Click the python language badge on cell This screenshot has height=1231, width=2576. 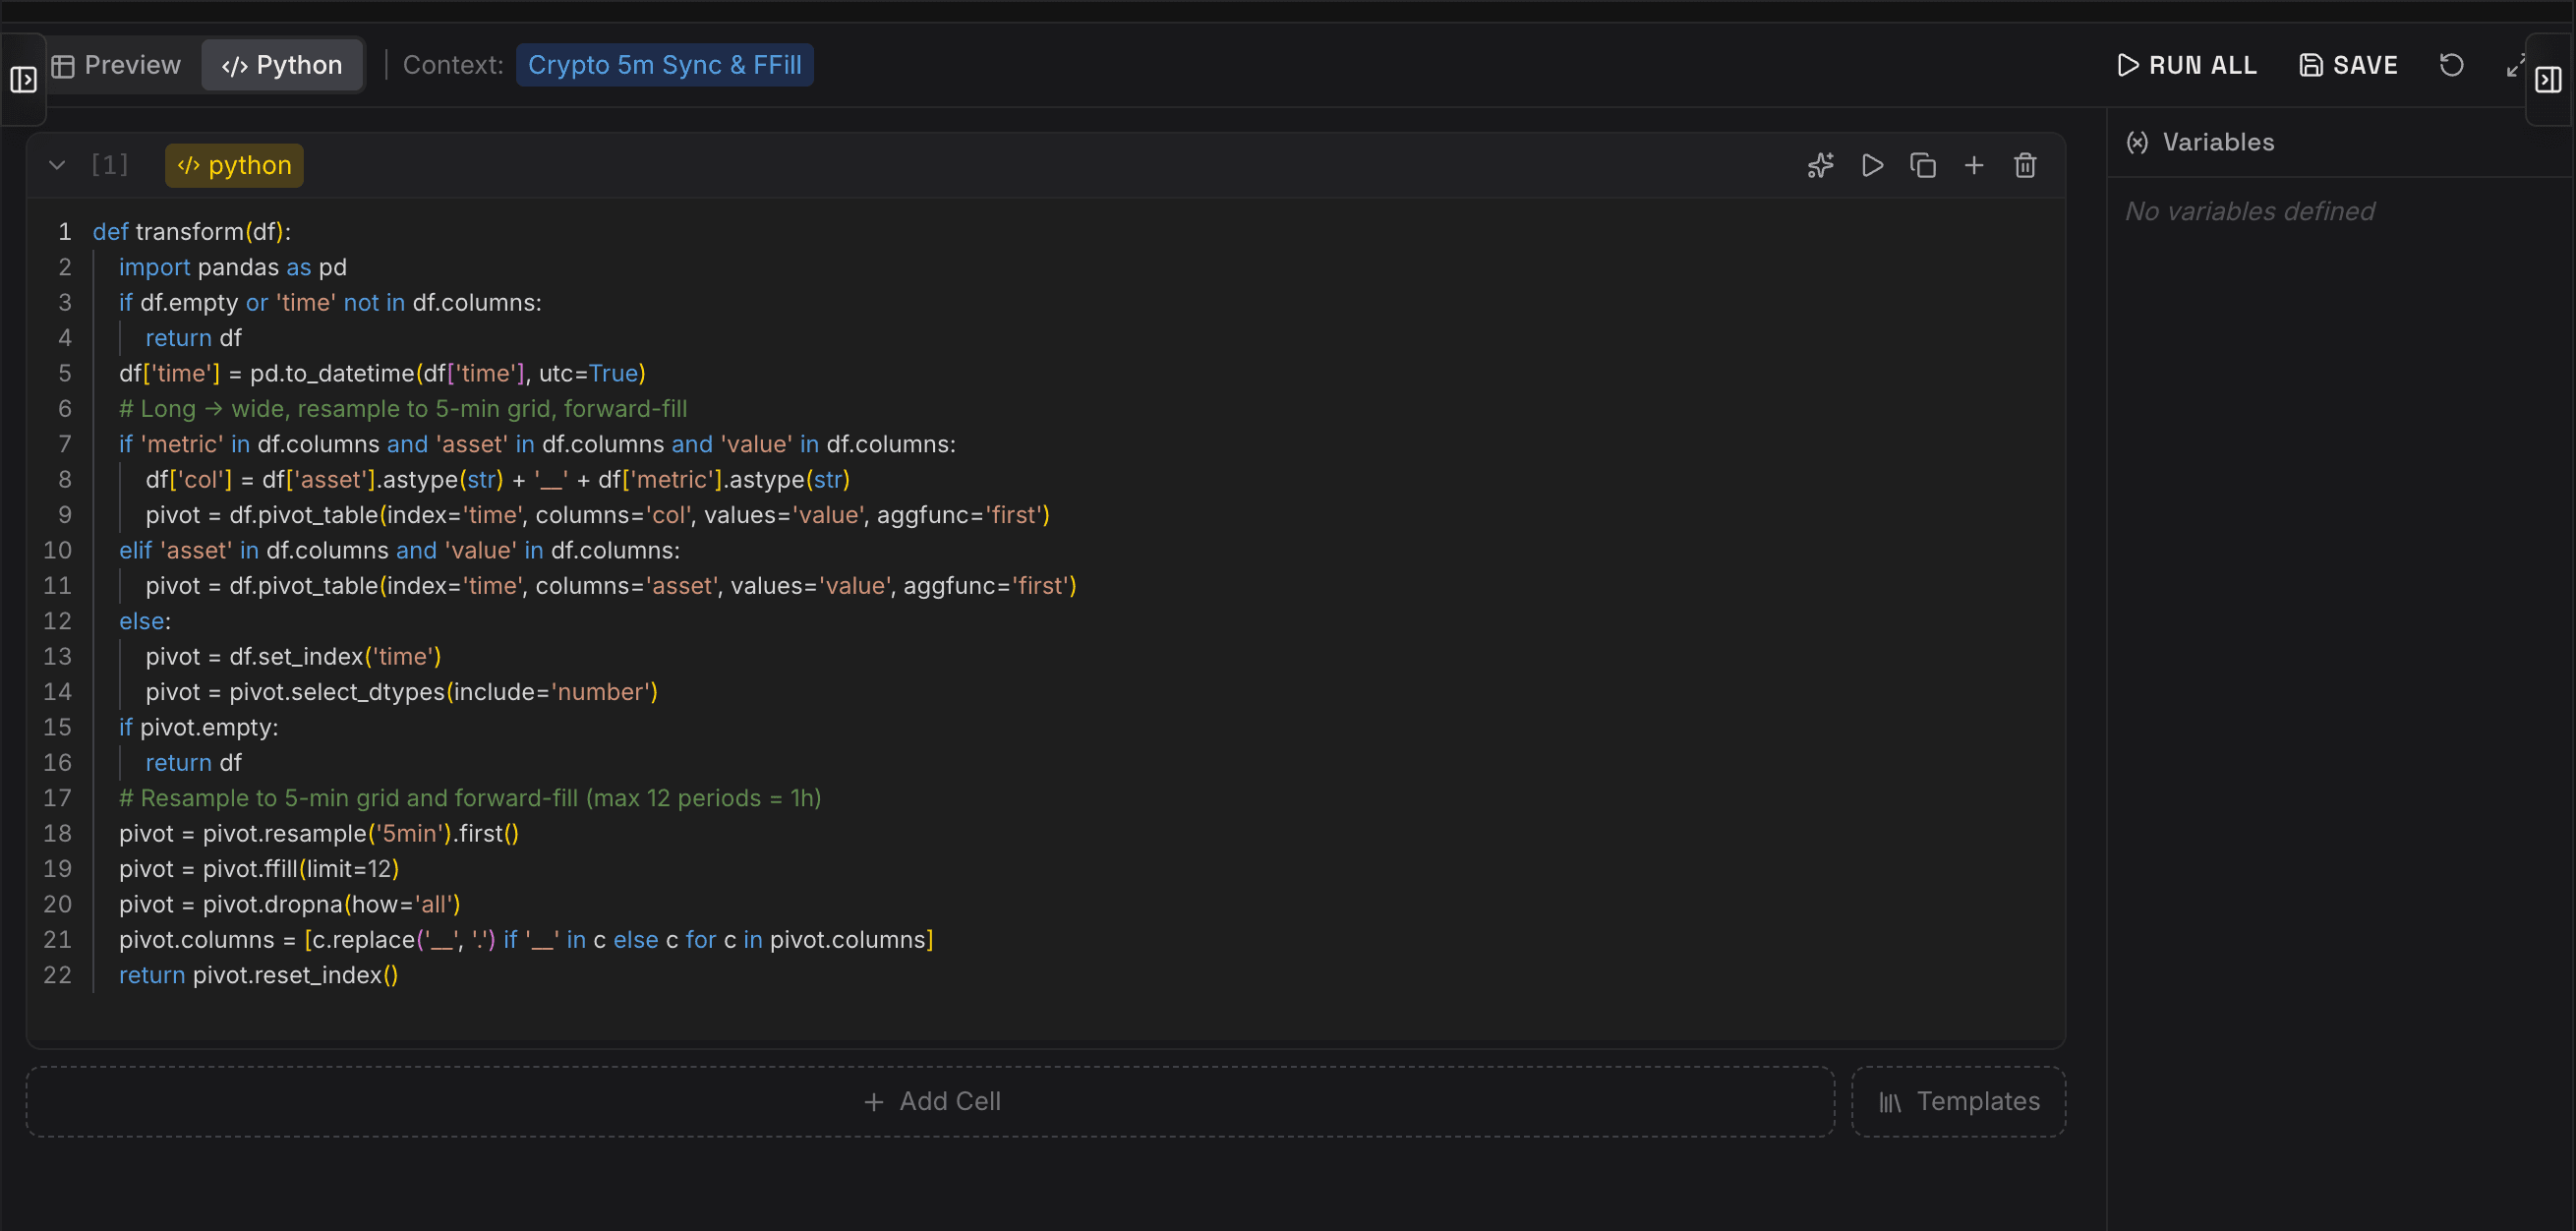coord(234,165)
